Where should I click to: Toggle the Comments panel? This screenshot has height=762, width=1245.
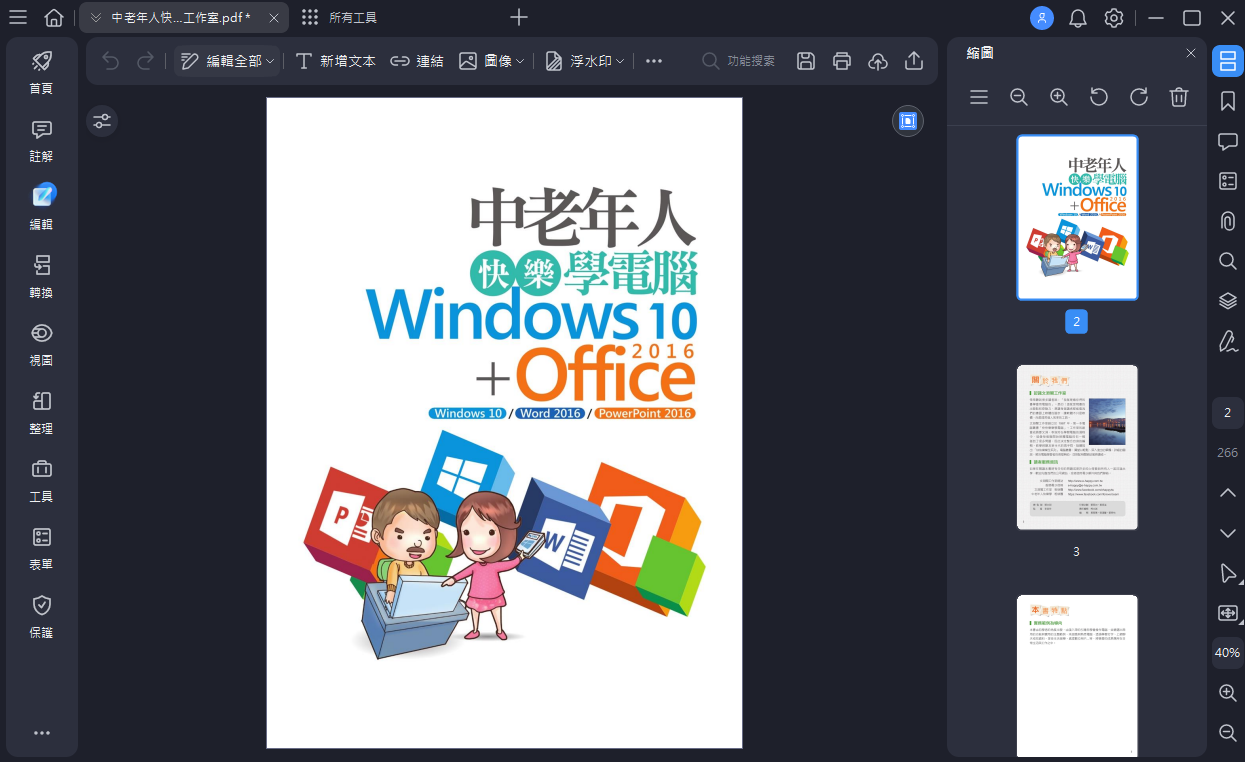pos(1228,141)
